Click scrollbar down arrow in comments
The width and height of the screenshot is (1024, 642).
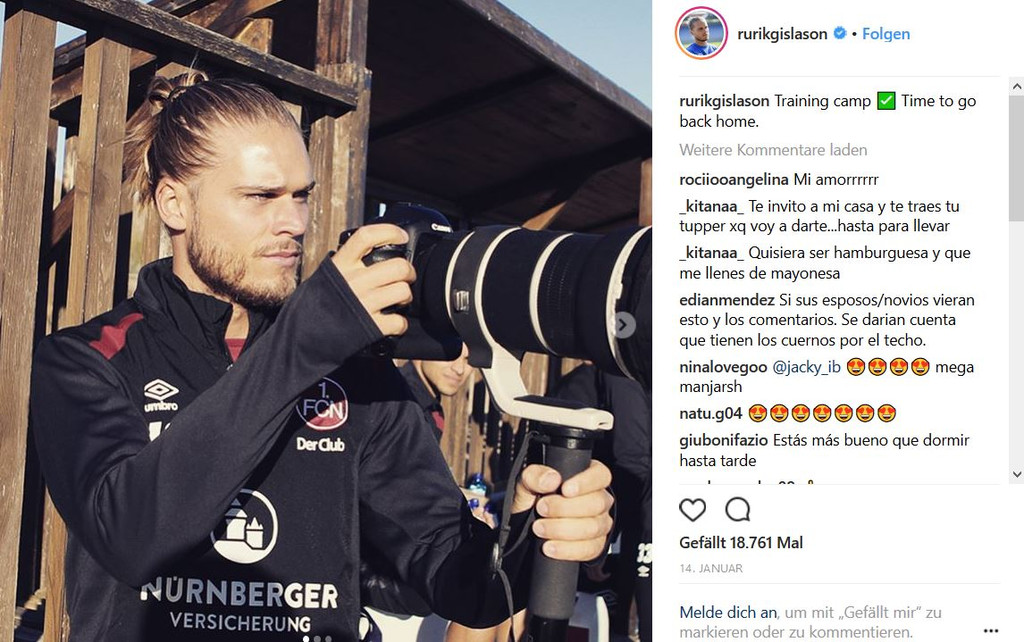(x=1016, y=474)
